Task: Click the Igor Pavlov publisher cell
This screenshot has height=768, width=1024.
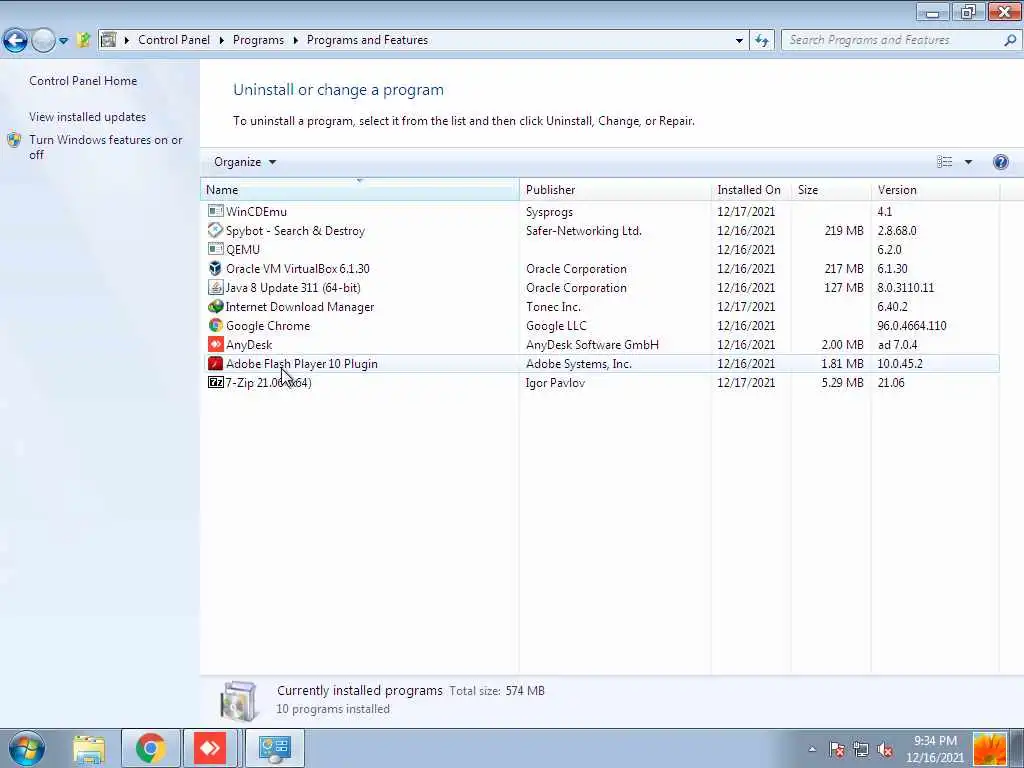Action: pyautogui.click(x=555, y=383)
